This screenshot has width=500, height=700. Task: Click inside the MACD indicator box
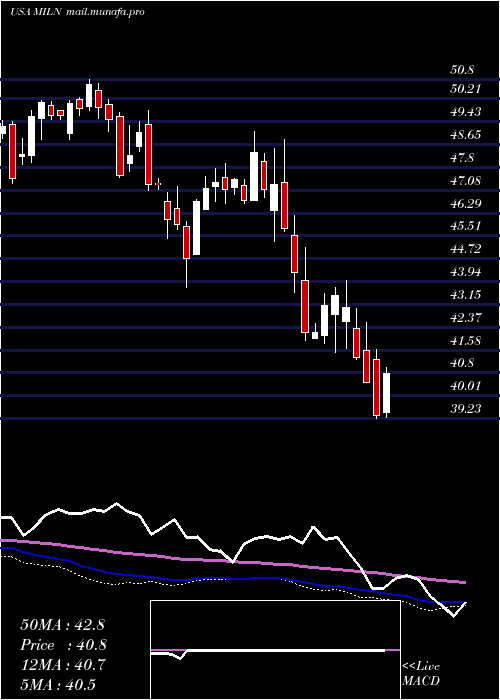coord(275,650)
